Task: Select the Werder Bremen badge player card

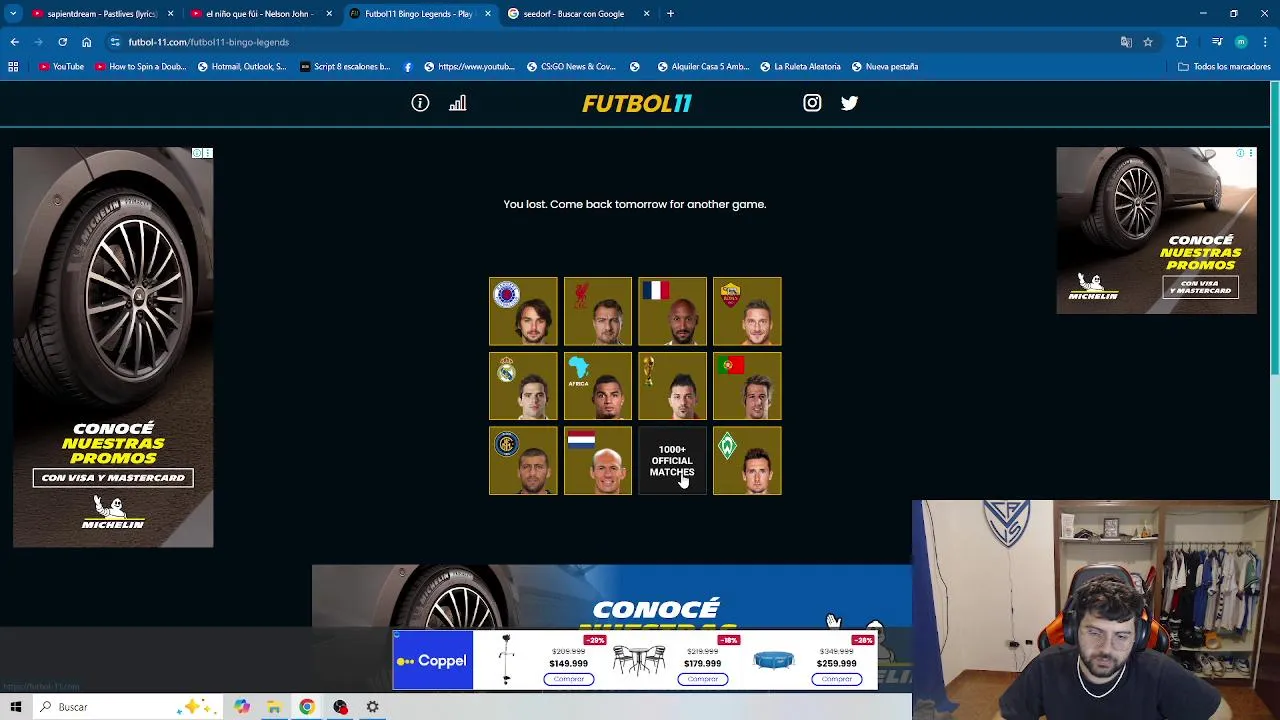Action: (747, 461)
